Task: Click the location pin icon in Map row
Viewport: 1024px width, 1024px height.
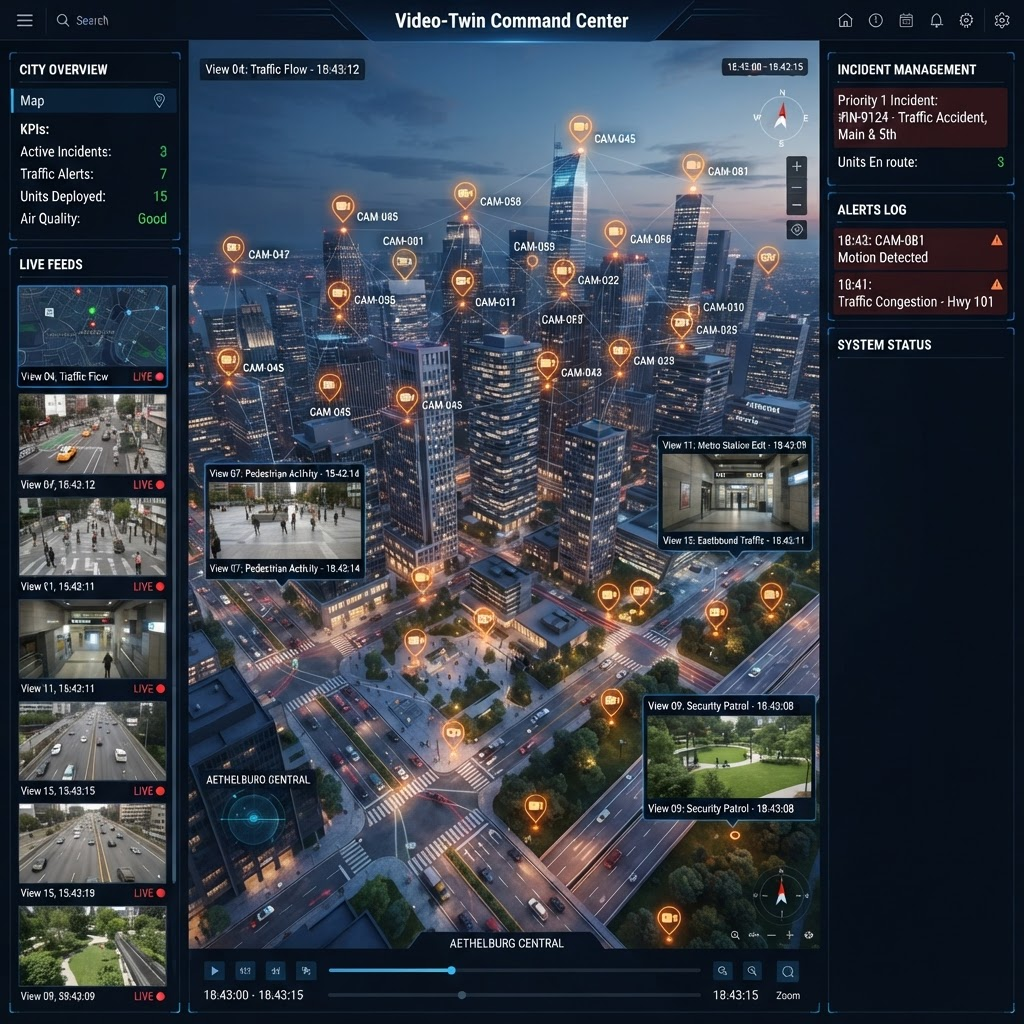Action: pos(159,101)
